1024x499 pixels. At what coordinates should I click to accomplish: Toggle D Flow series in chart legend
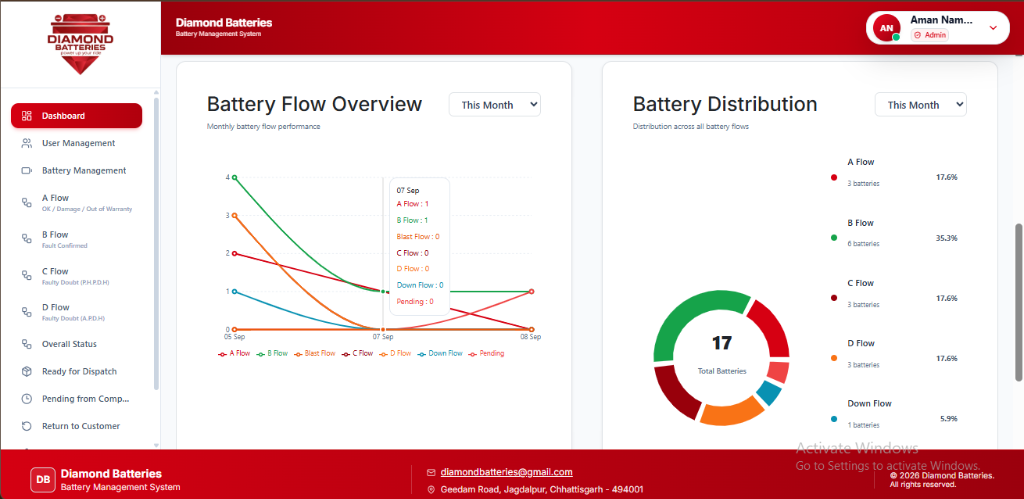click(394, 353)
